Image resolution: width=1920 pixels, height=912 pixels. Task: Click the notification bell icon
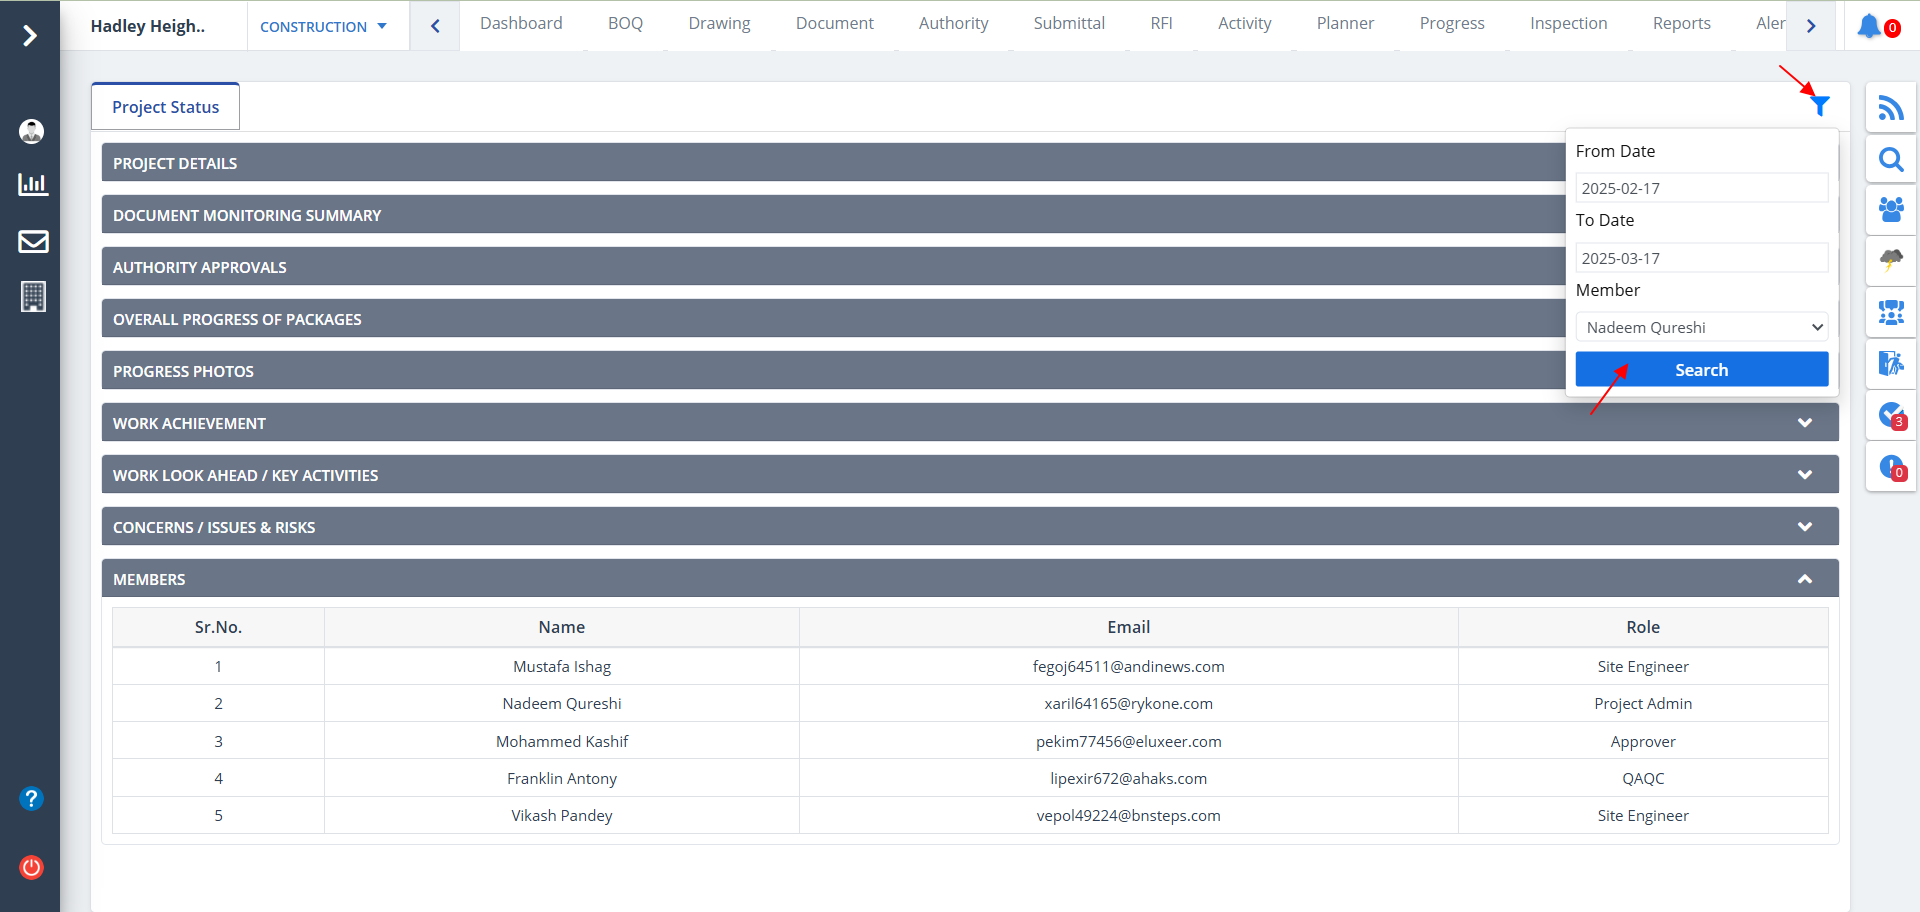tap(1869, 27)
